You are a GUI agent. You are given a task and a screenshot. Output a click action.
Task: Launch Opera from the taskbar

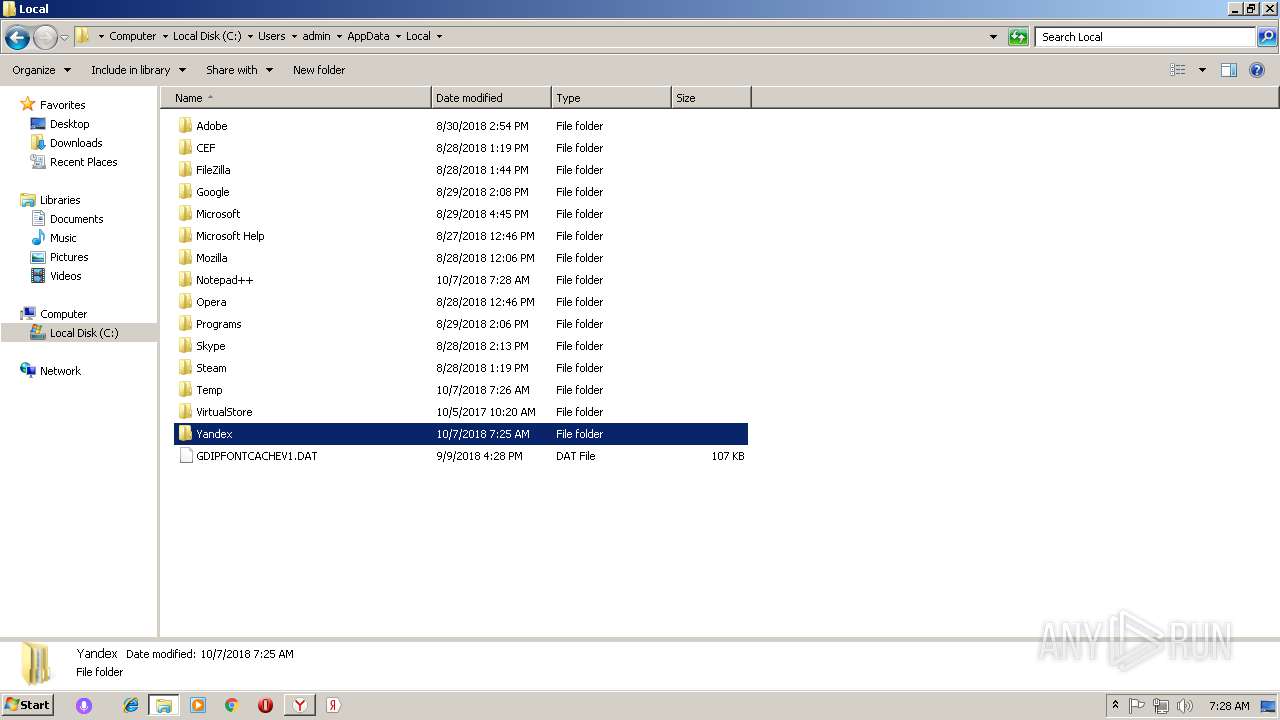pos(265,705)
